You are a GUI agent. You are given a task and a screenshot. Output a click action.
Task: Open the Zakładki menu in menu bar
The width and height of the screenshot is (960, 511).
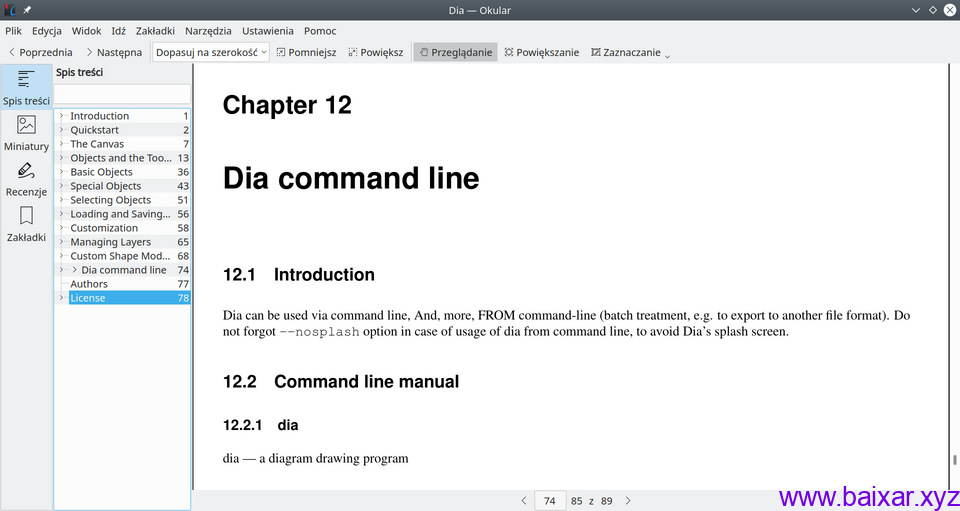pos(155,31)
